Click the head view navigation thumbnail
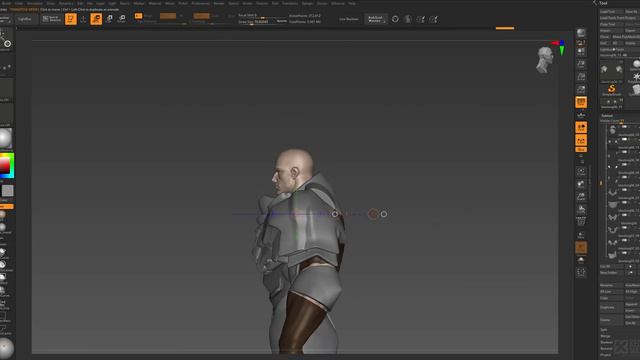 (x=544, y=60)
